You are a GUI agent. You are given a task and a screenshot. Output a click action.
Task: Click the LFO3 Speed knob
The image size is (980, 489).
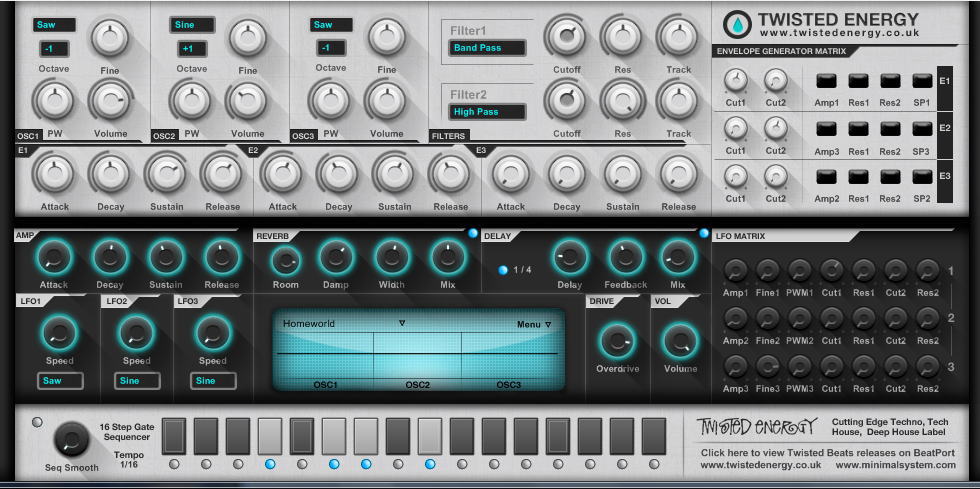213,333
